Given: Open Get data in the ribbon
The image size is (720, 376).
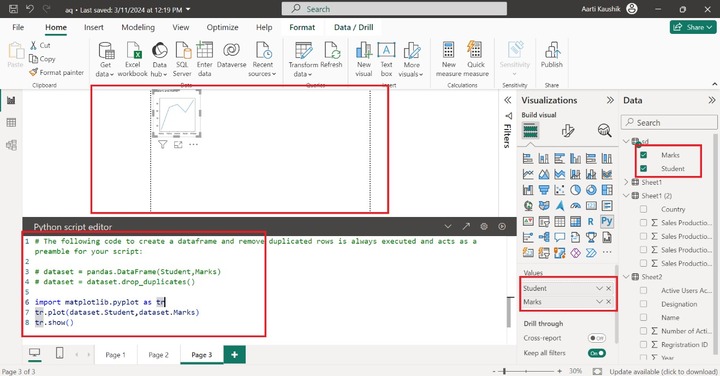Looking at the screenshot, I should coord(106,59).
